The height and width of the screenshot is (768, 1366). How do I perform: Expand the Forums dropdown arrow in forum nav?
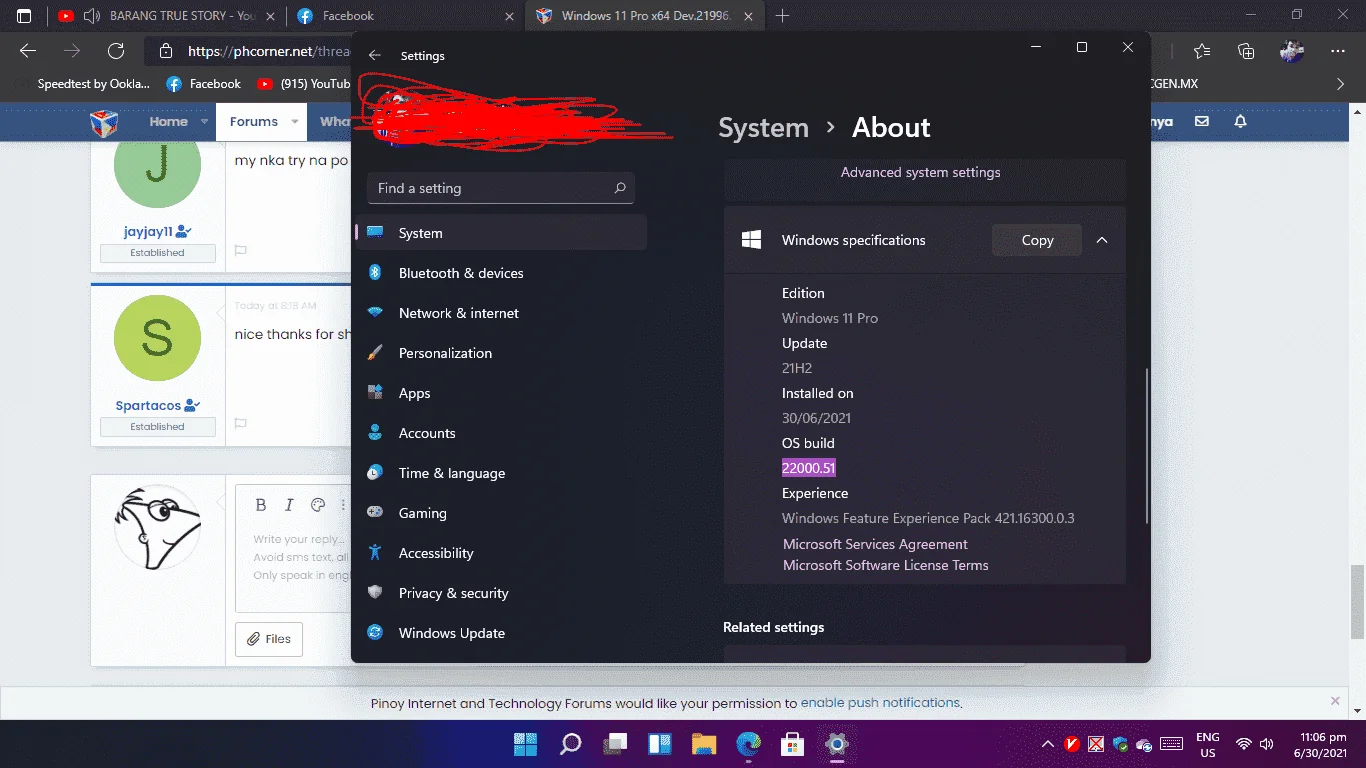[294, 122]
